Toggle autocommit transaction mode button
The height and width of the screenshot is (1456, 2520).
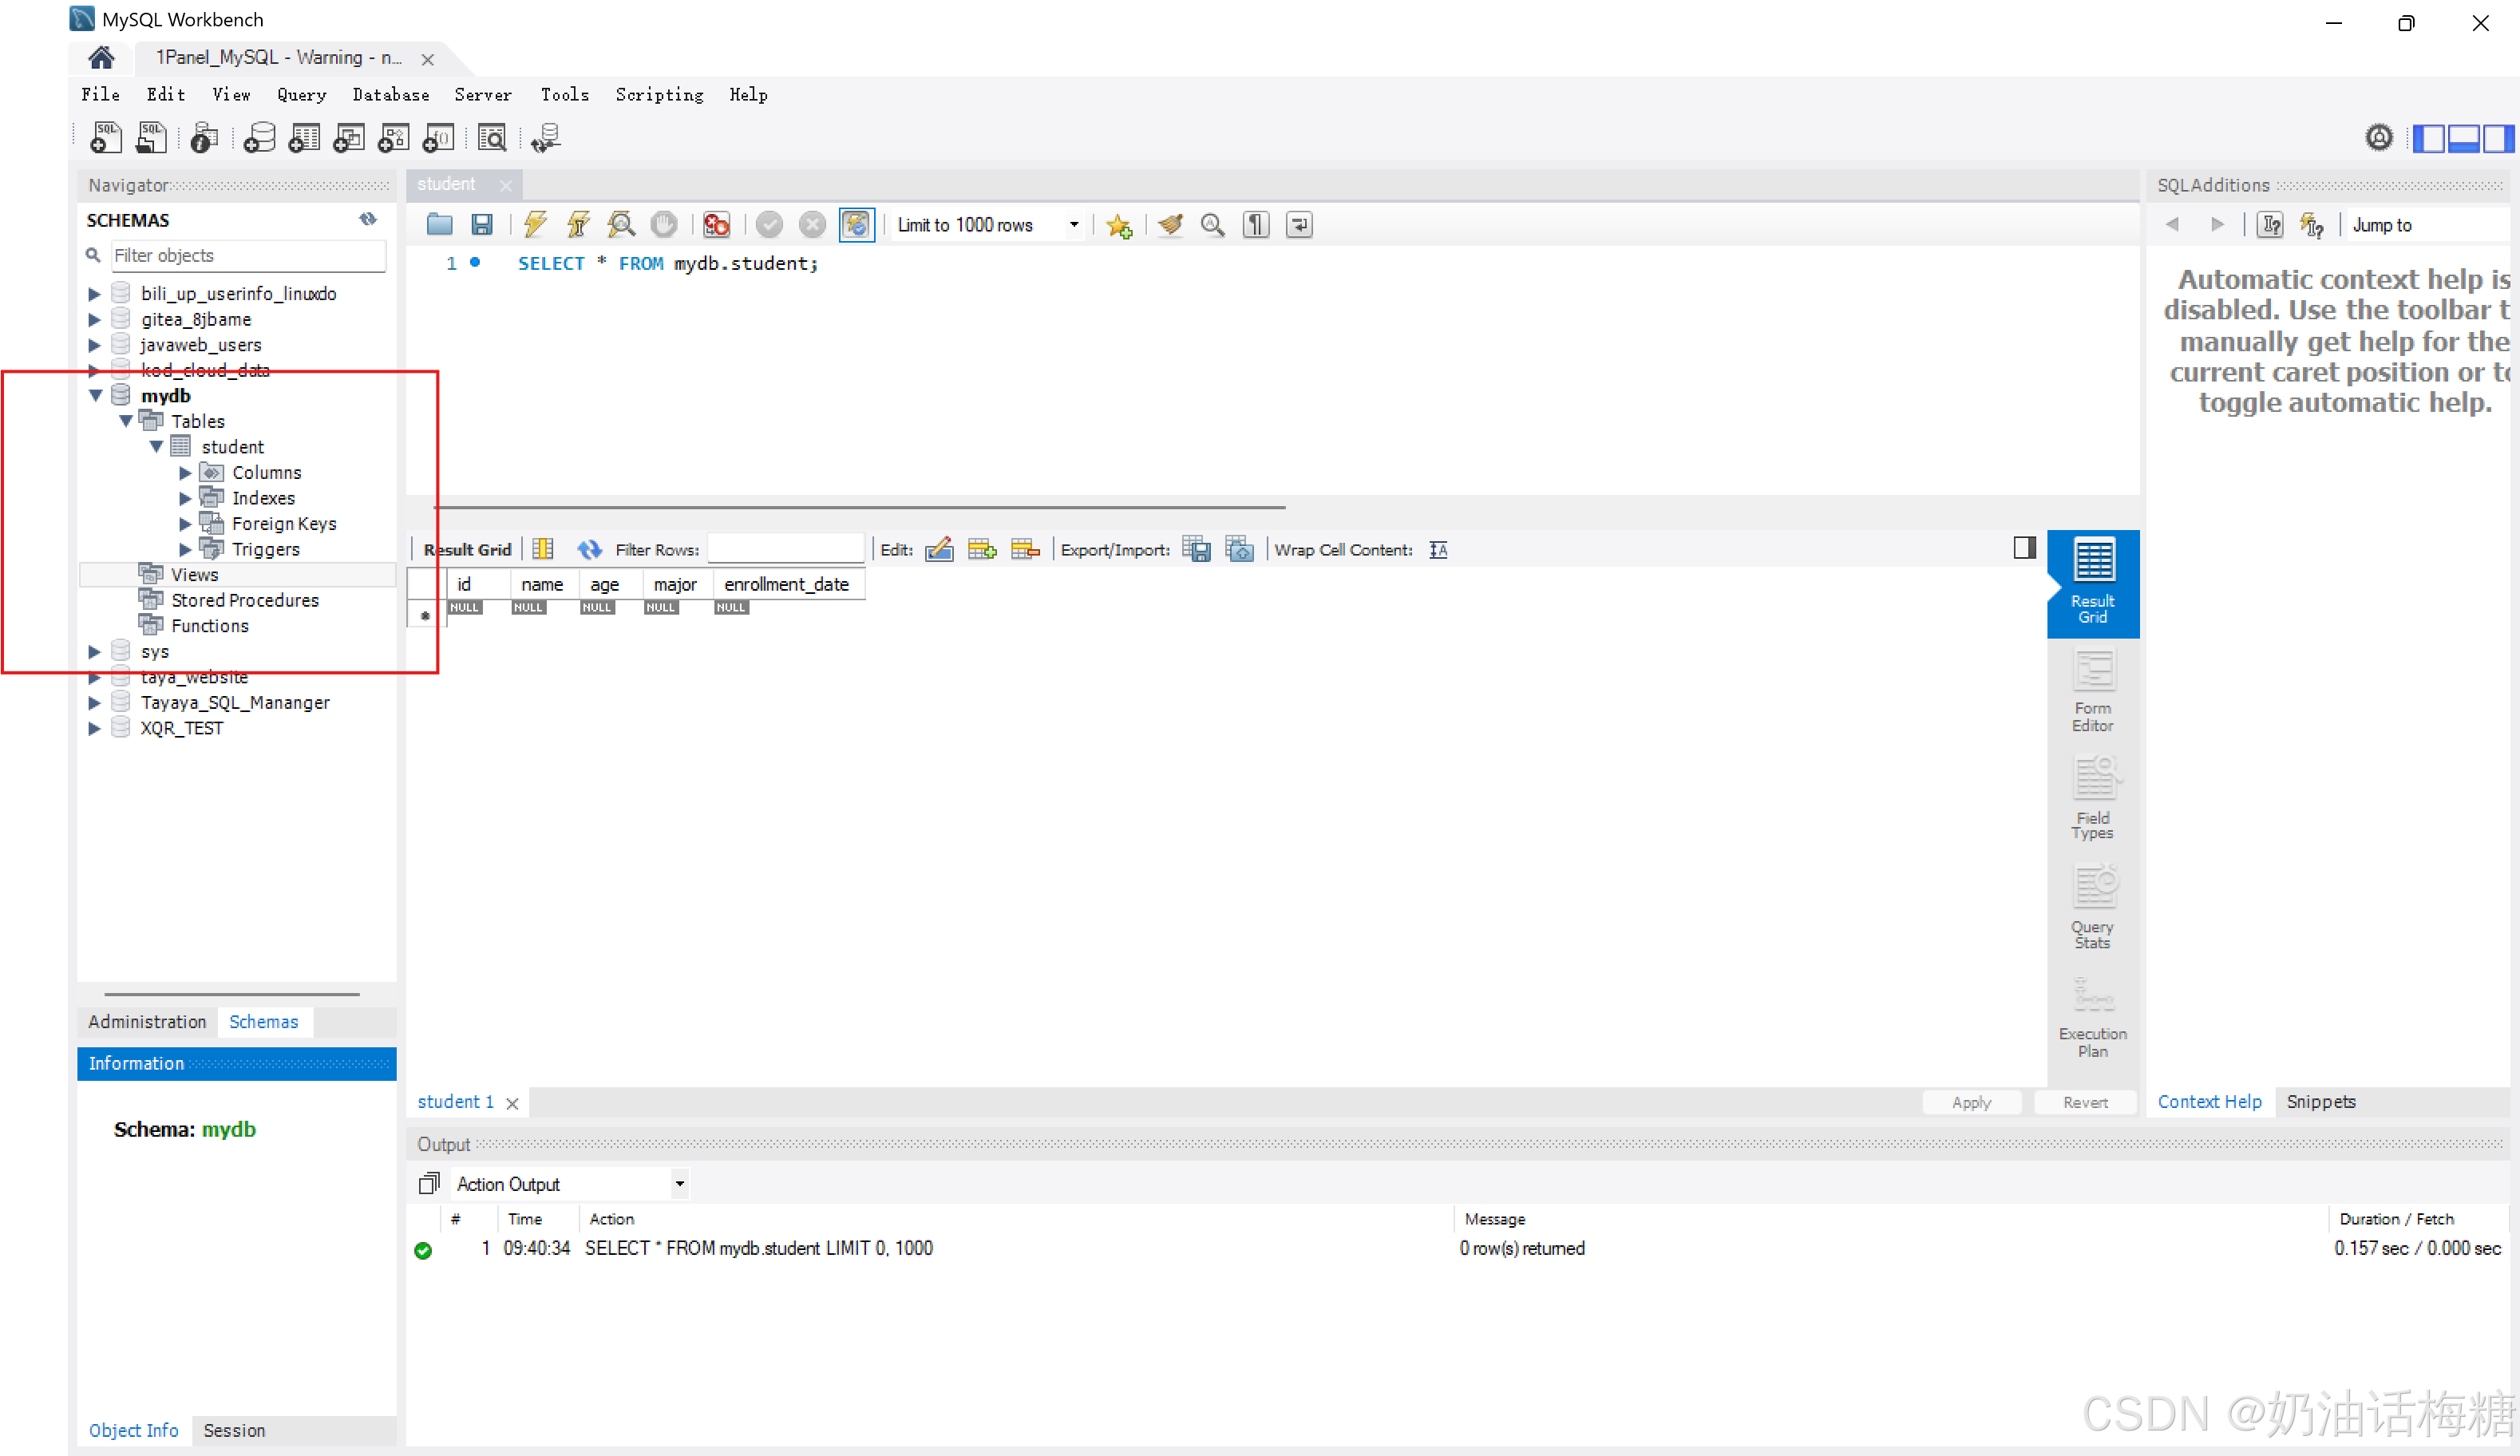pos(856,225)
